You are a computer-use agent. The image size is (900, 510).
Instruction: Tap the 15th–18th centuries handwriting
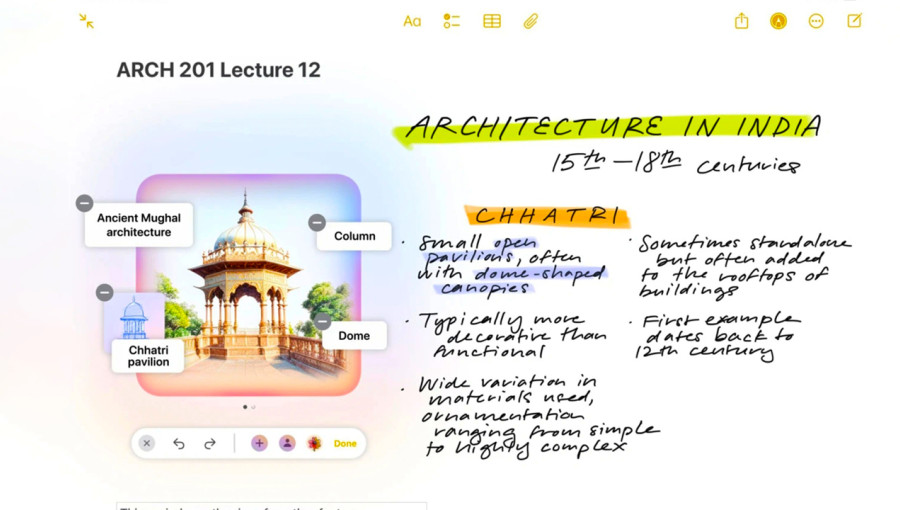[675, 163]
